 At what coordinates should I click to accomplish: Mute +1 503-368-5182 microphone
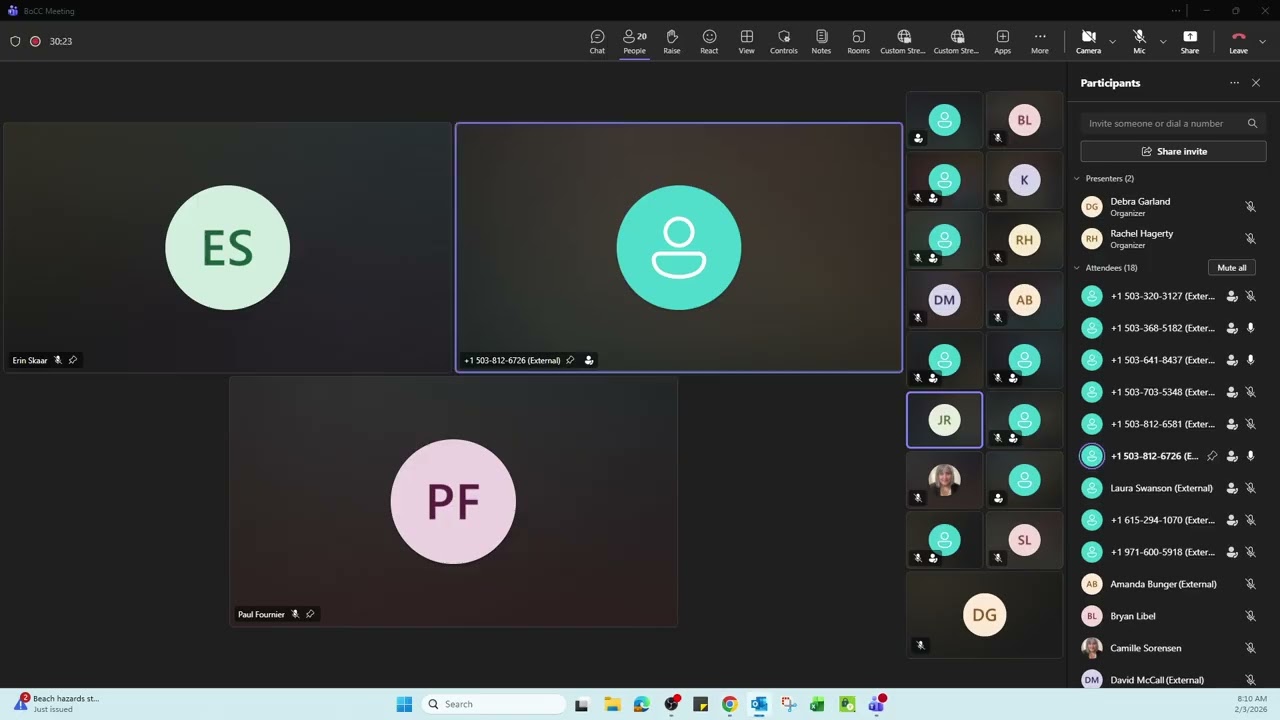coord(1250,328)
